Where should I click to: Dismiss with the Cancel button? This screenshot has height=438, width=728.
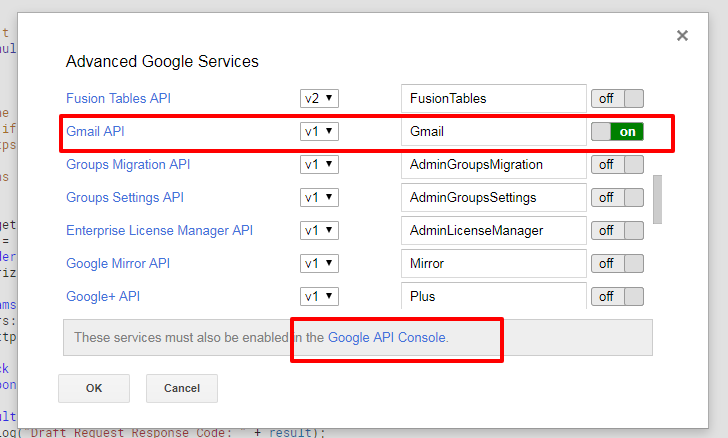click(x=182, y=388)
